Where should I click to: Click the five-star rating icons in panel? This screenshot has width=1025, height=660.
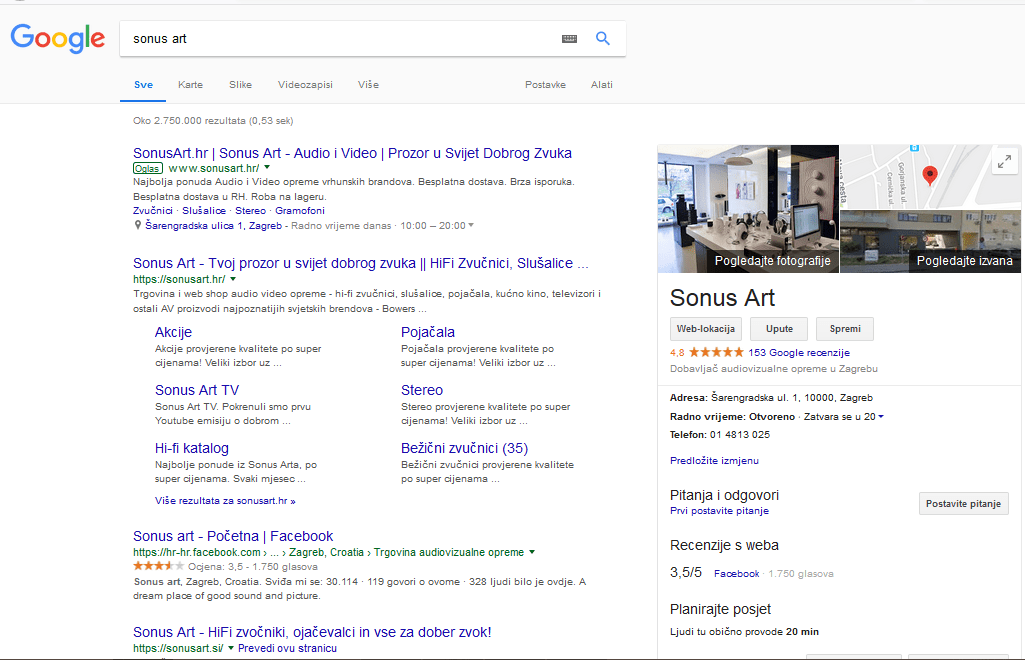click(715, 353)
